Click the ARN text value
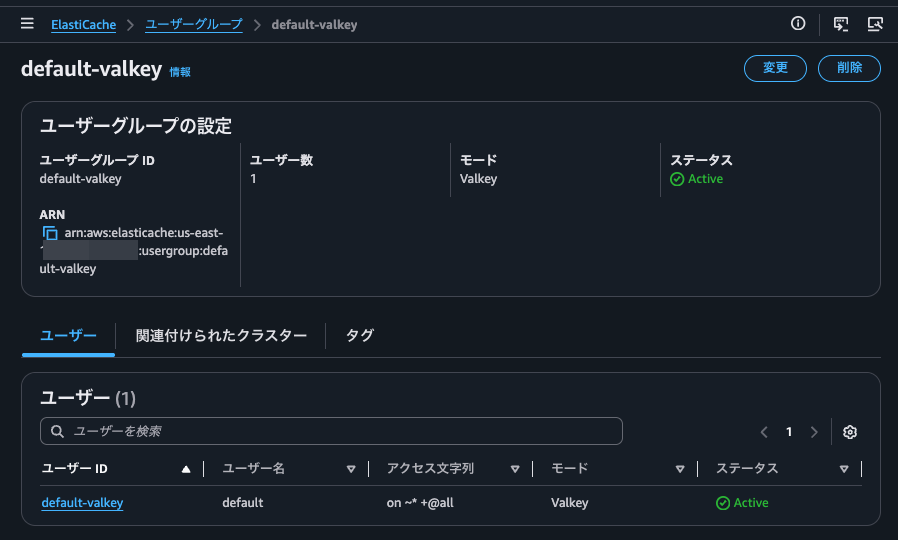Viewport: 898px width, 540px height. pyautogui.click(x=133, y=251)
